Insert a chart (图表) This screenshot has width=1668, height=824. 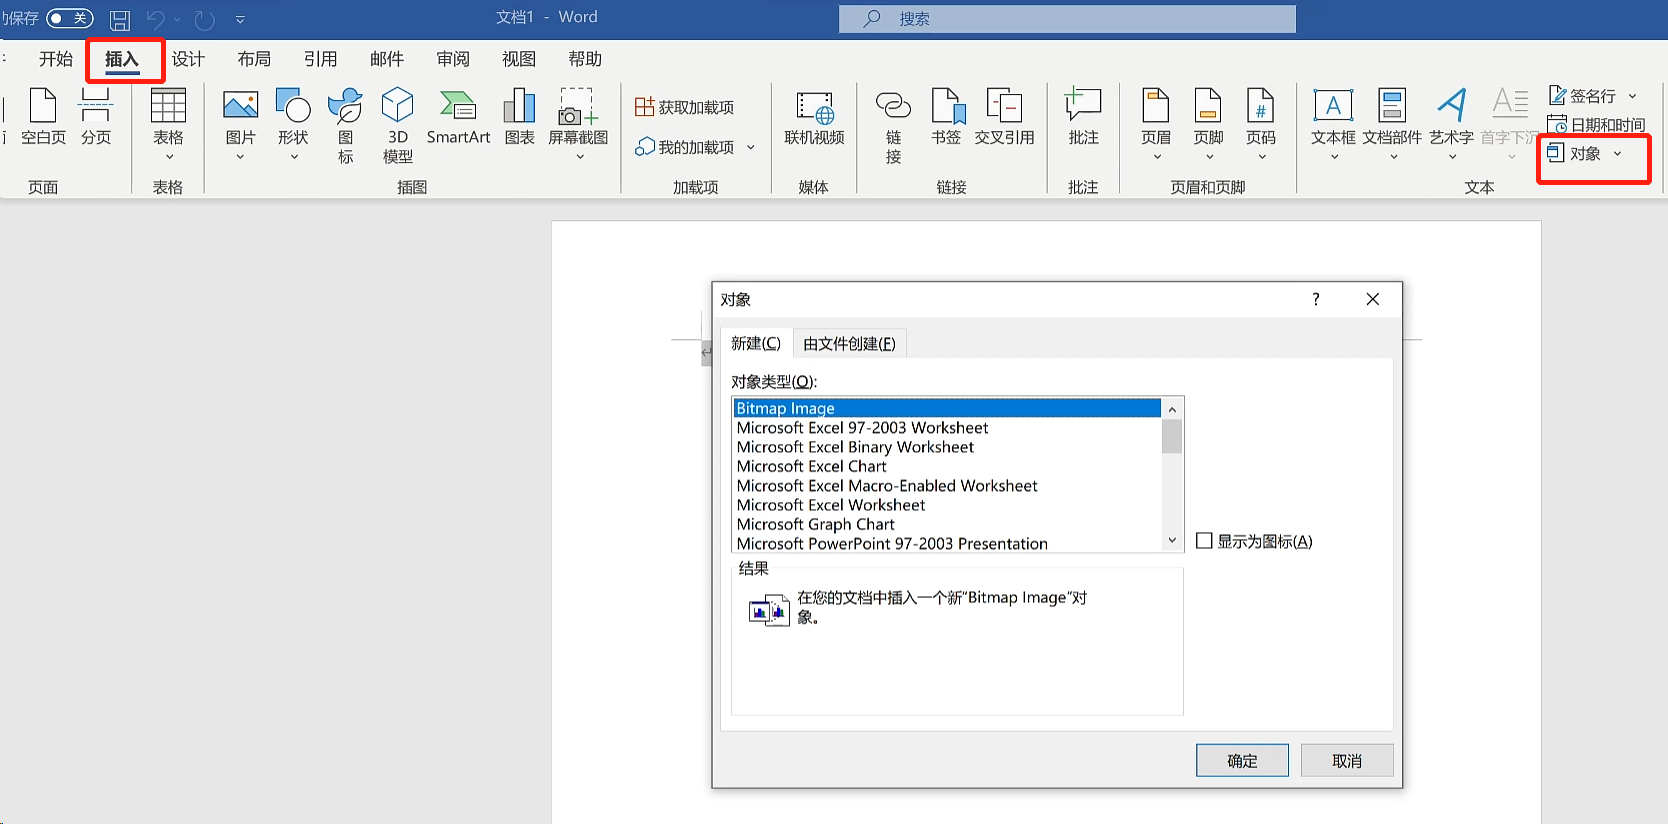[519, 117]
